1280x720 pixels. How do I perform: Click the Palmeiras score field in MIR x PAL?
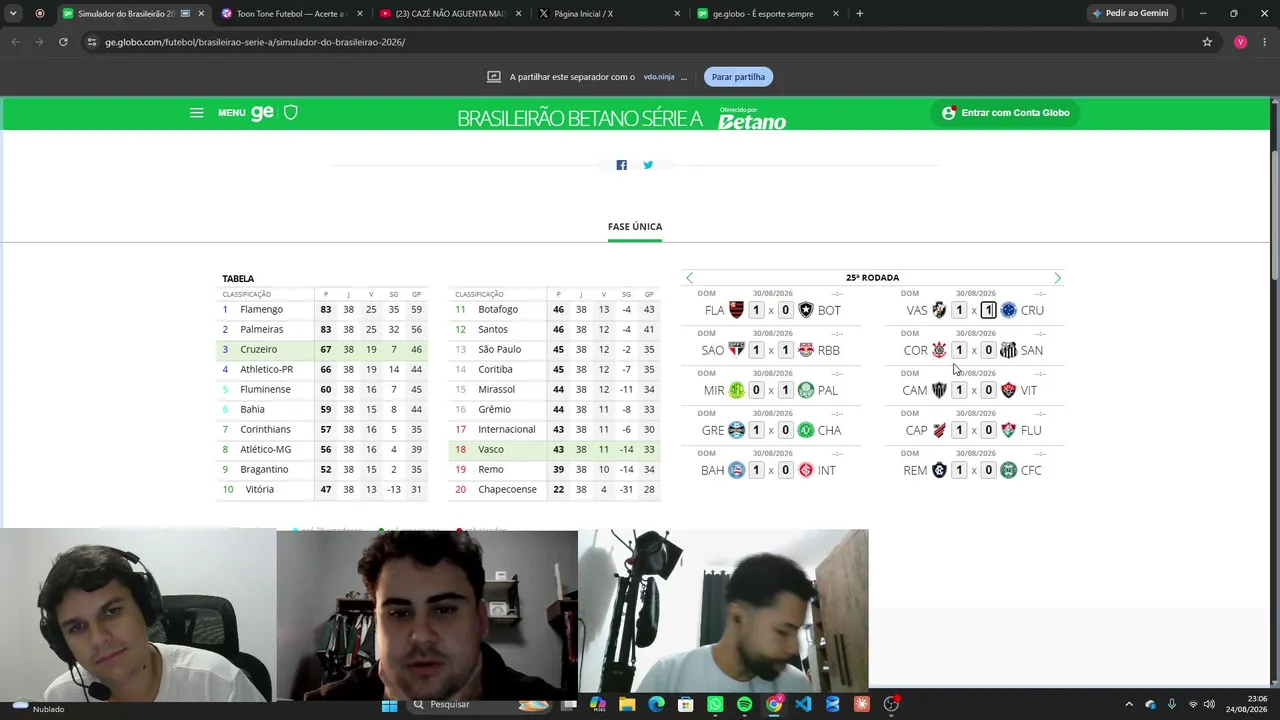(x=785, y=390)
